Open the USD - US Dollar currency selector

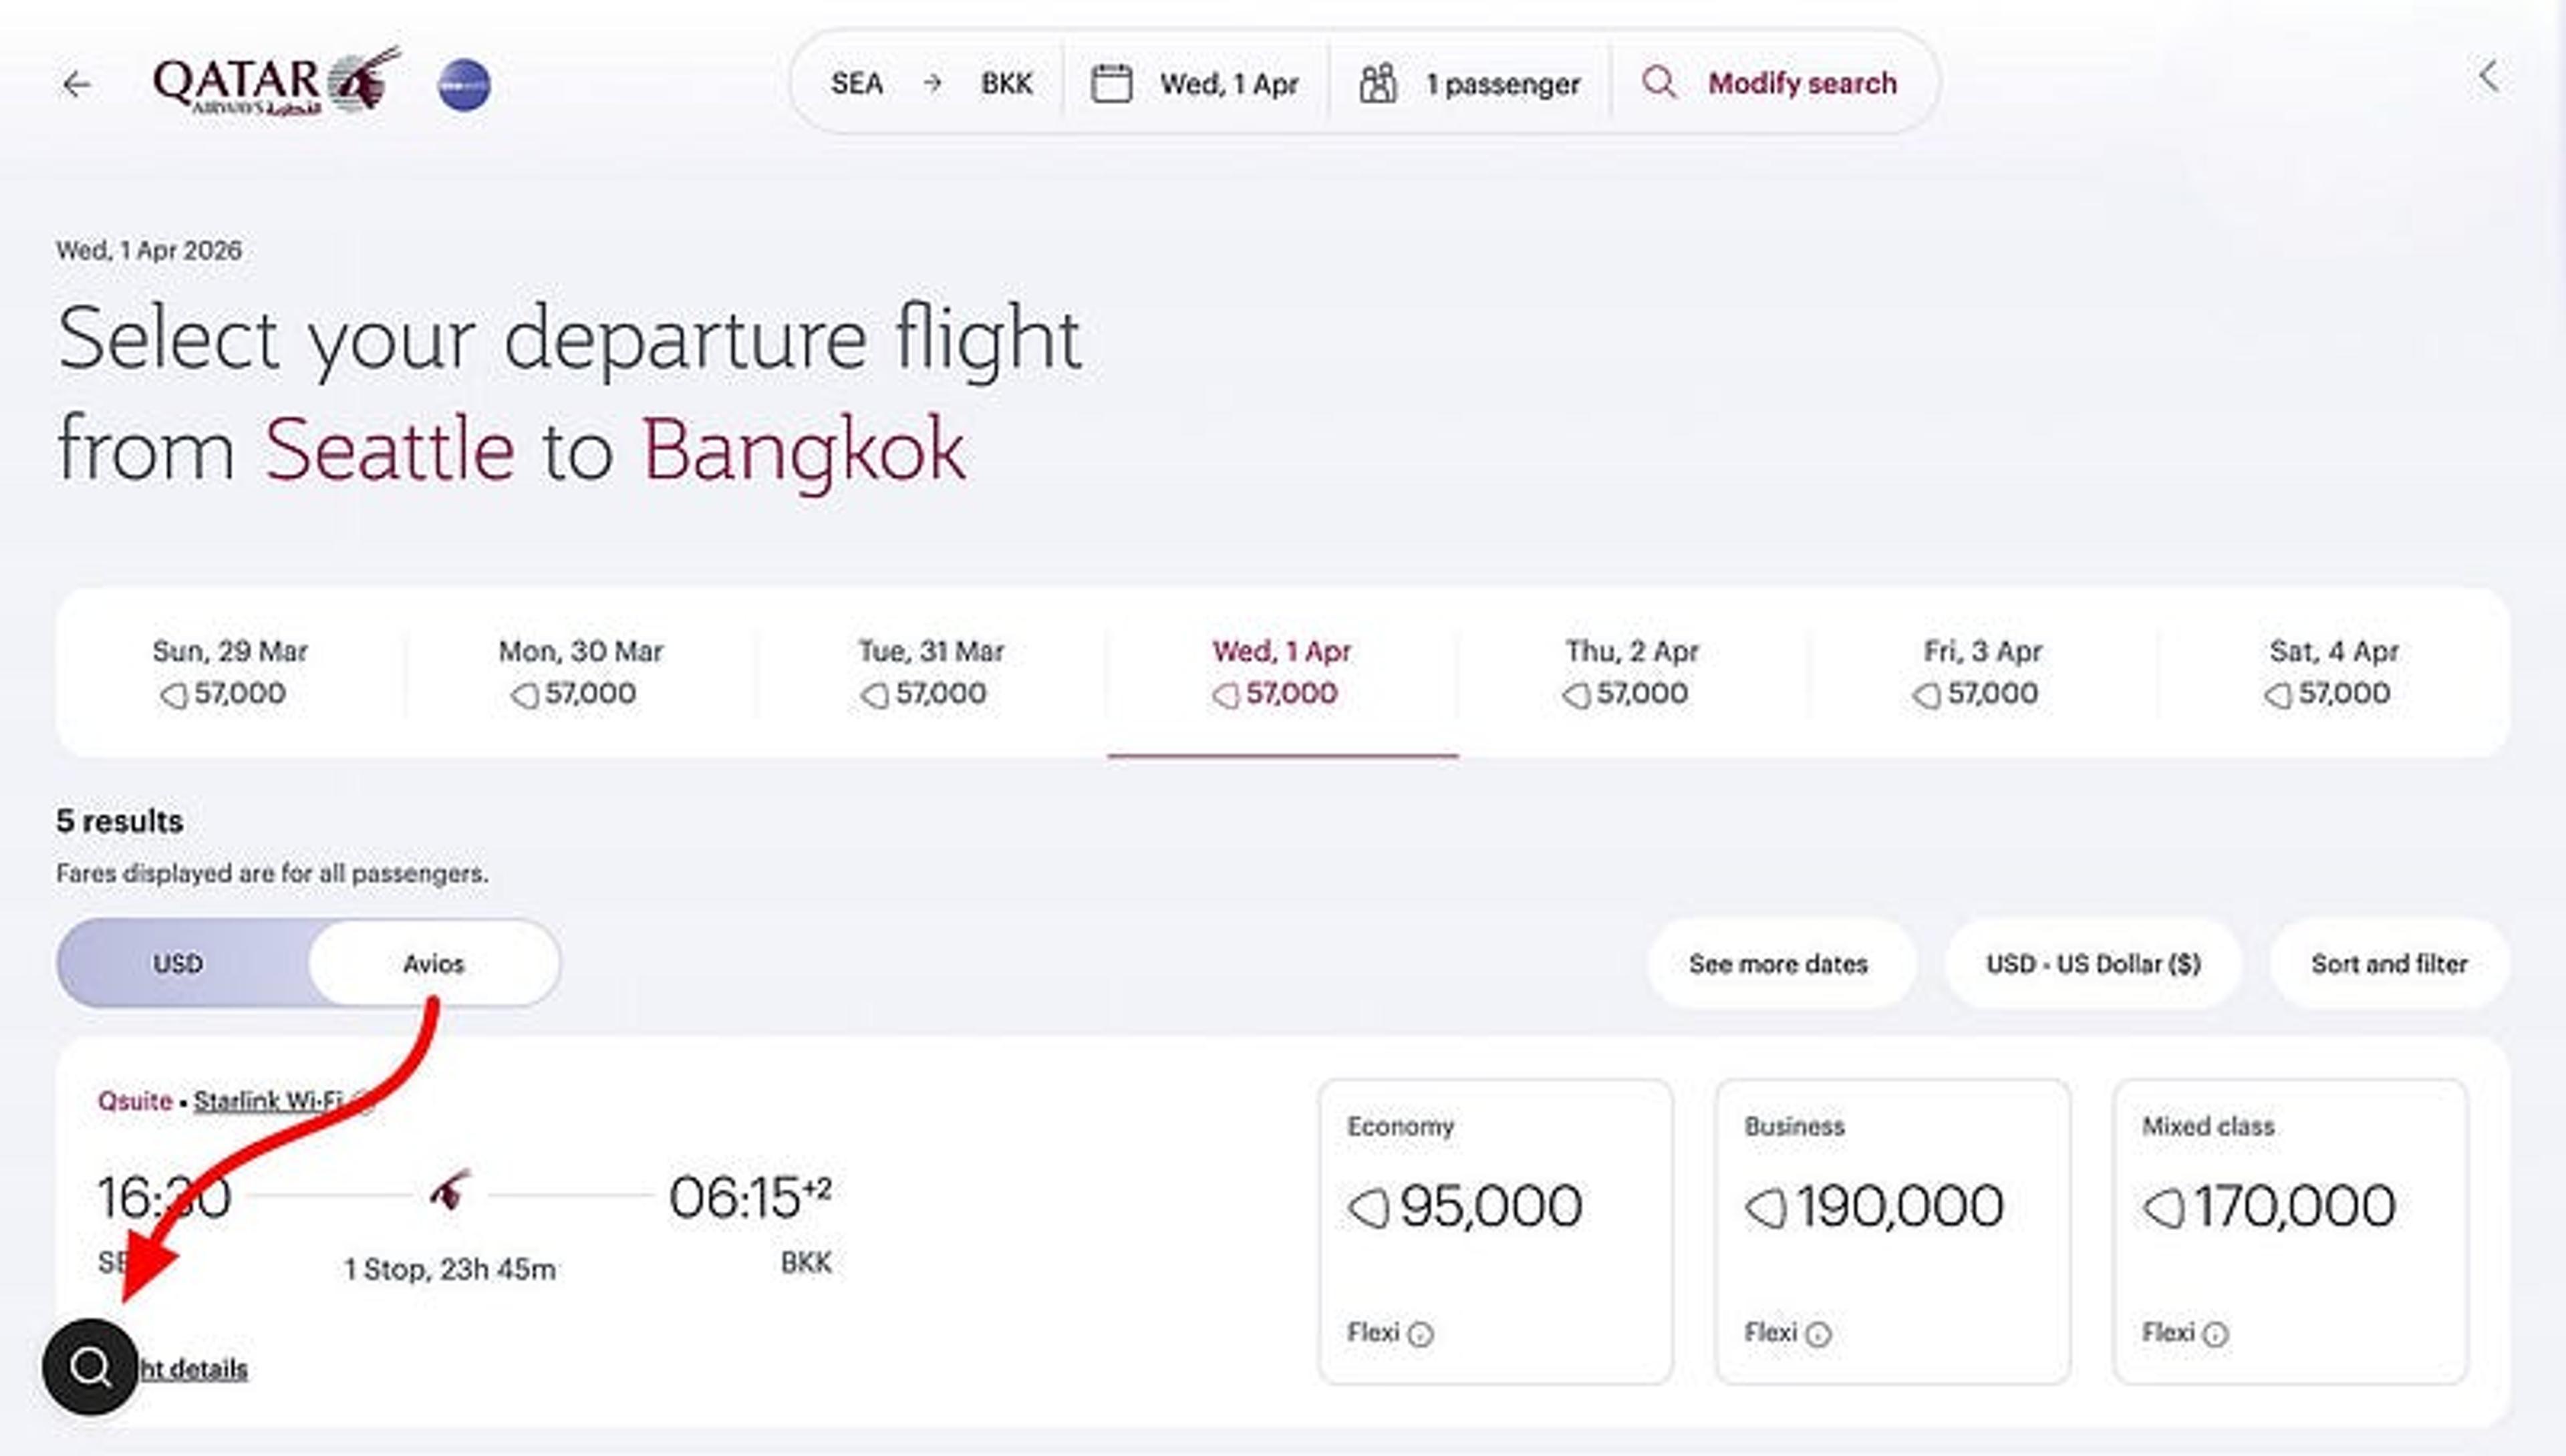(x=2093, y=964)
